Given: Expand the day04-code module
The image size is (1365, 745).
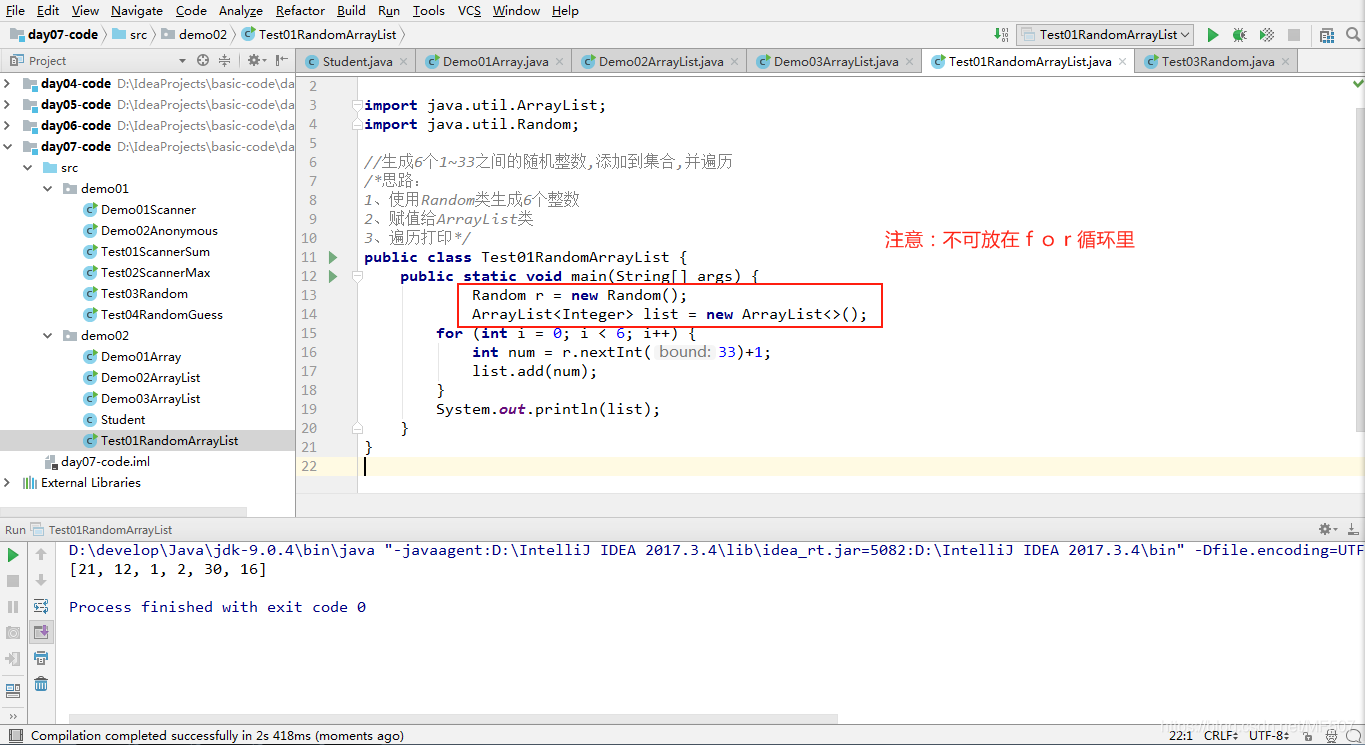Looking at the screenshot, I should click(7, 84).
